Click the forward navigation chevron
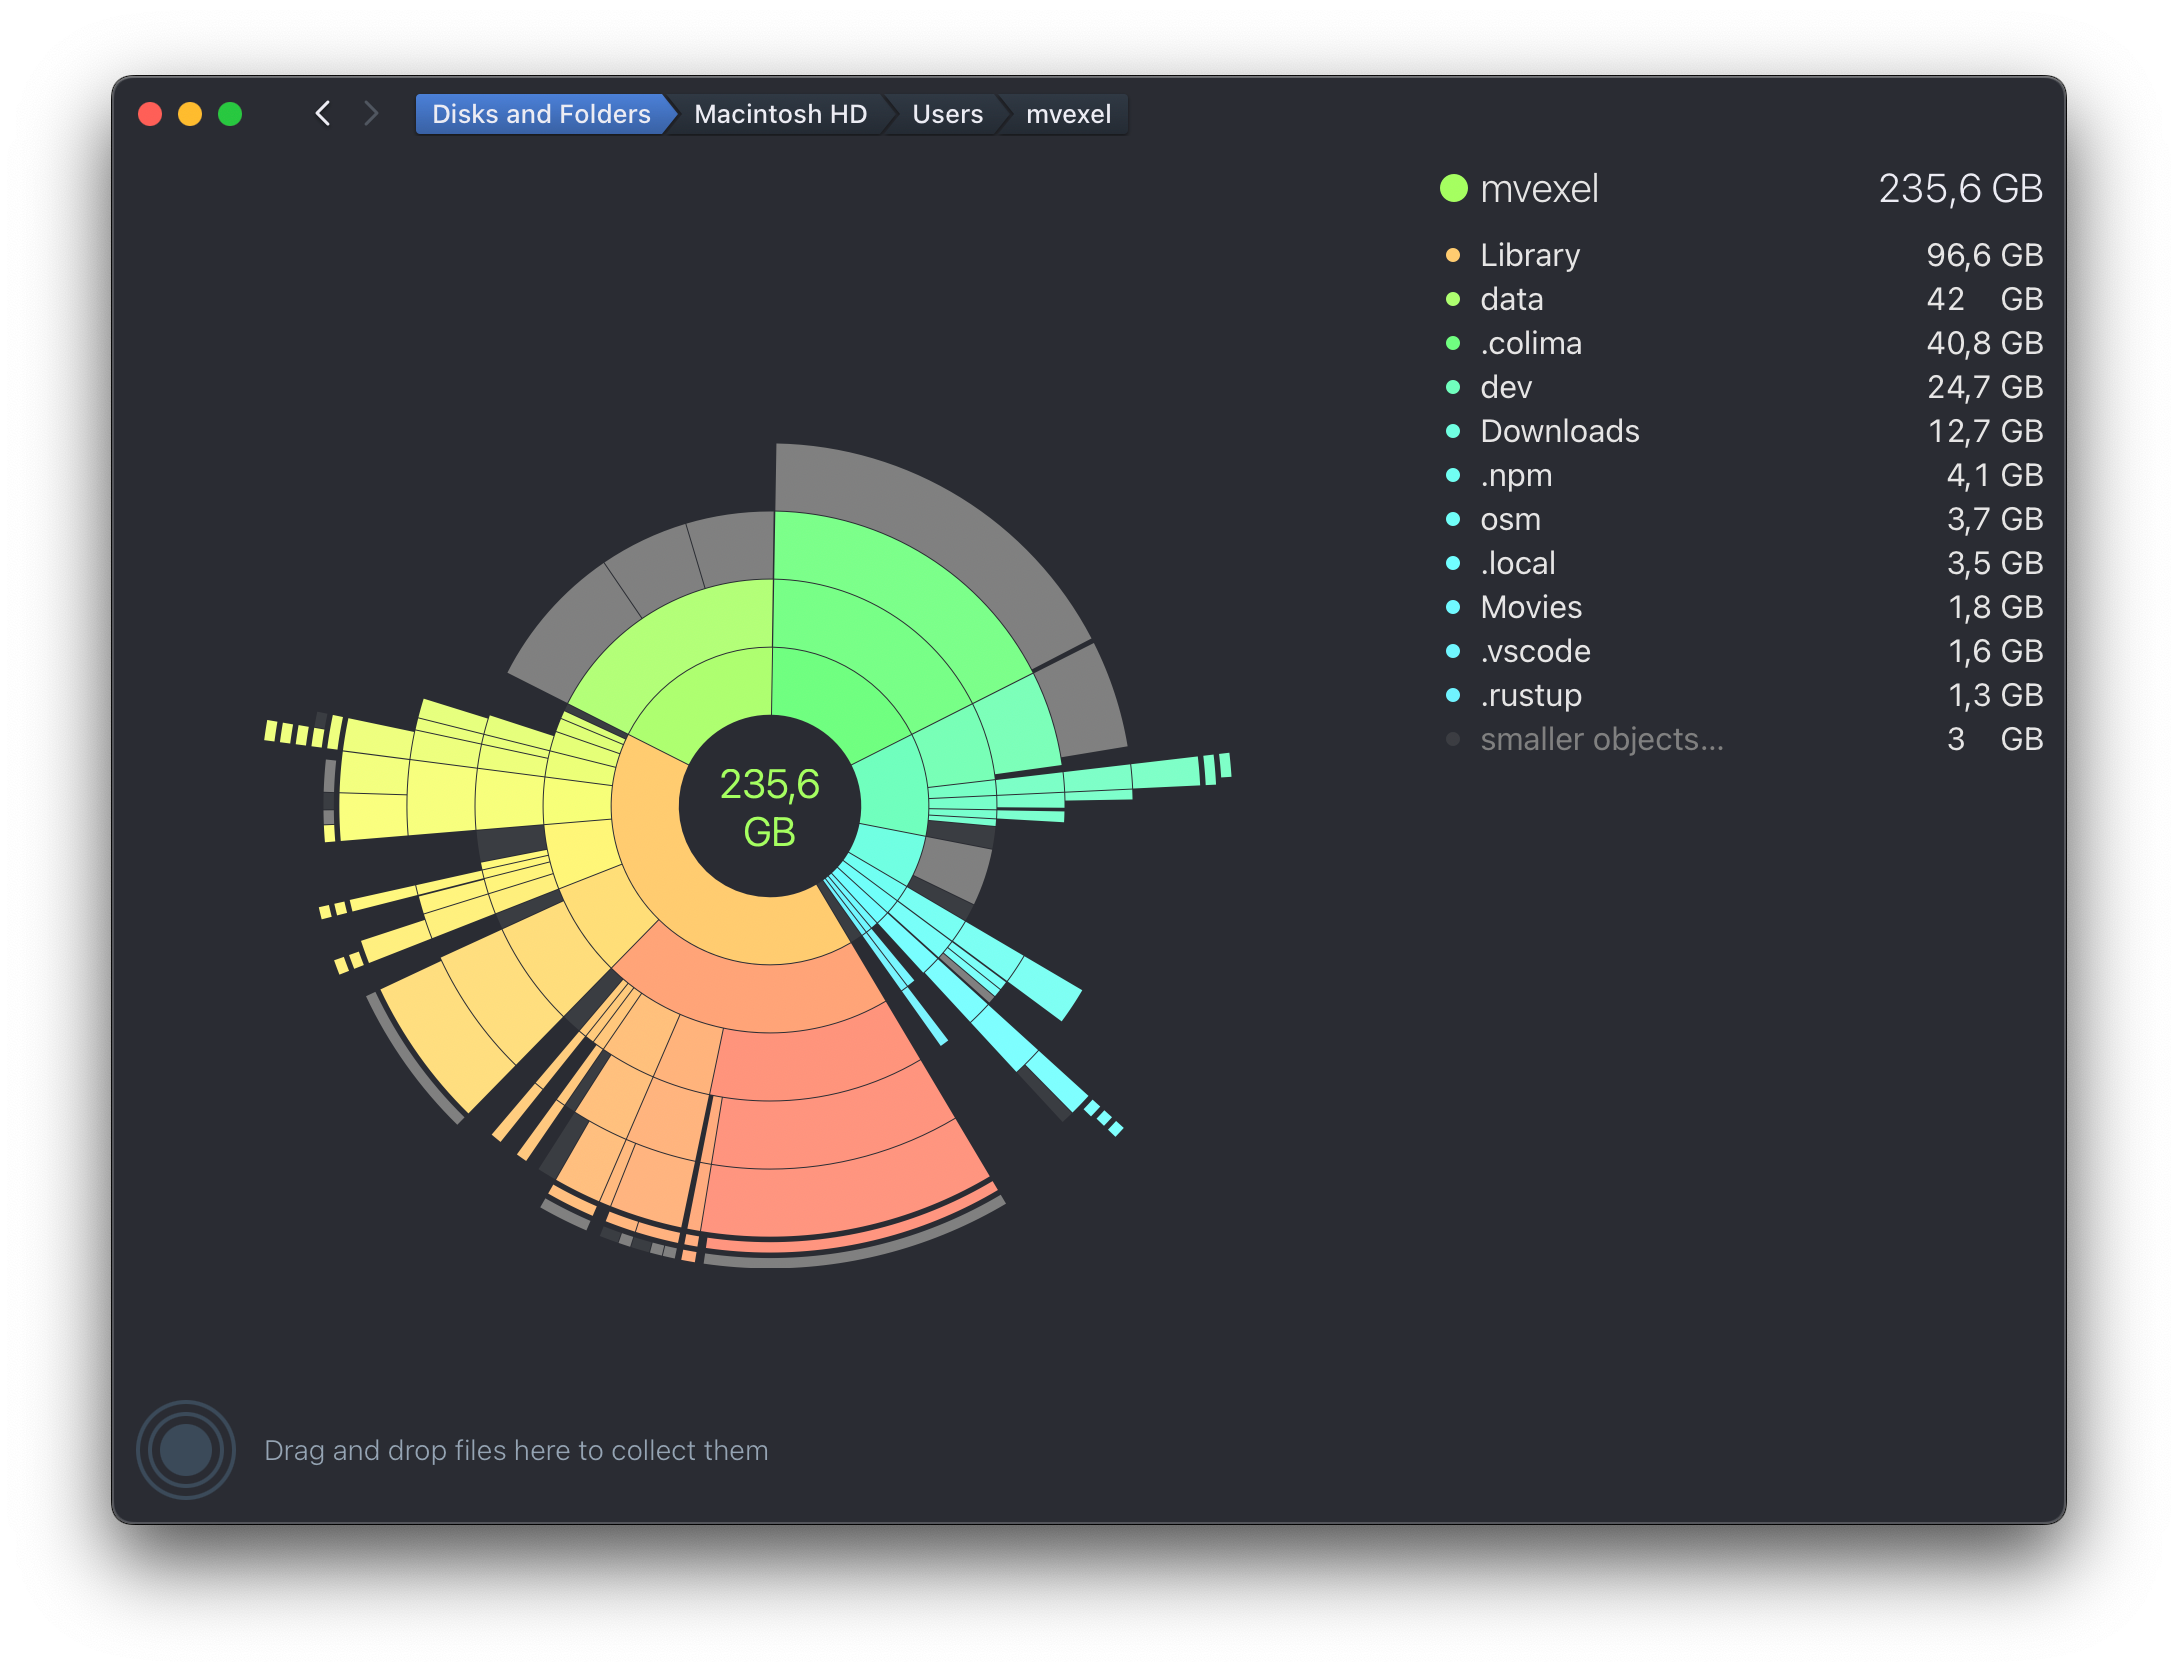 pyautogui.click(x=371, y=114)
